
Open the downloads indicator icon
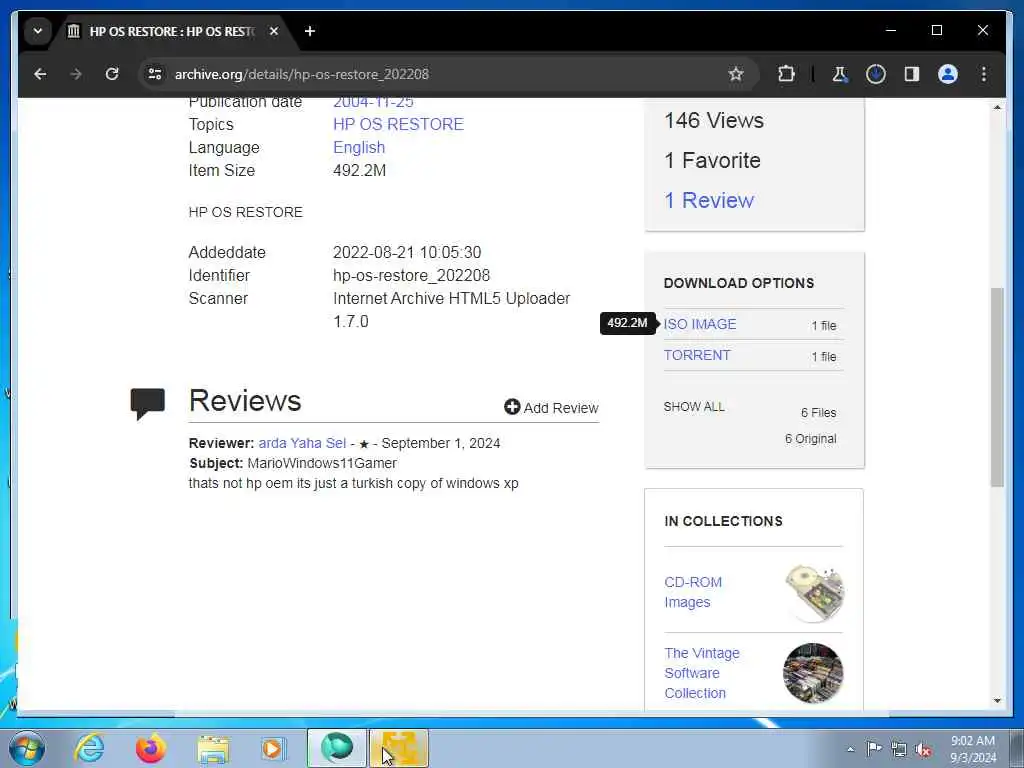coord(876,74)
